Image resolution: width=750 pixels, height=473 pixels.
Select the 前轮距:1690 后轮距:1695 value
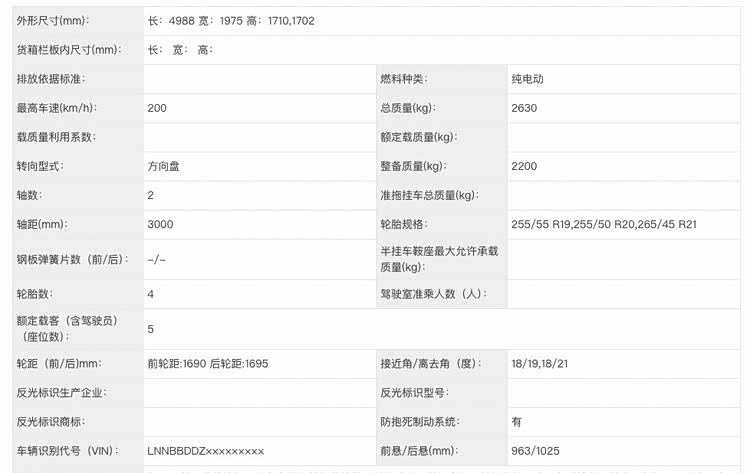(x=207, y=364)
